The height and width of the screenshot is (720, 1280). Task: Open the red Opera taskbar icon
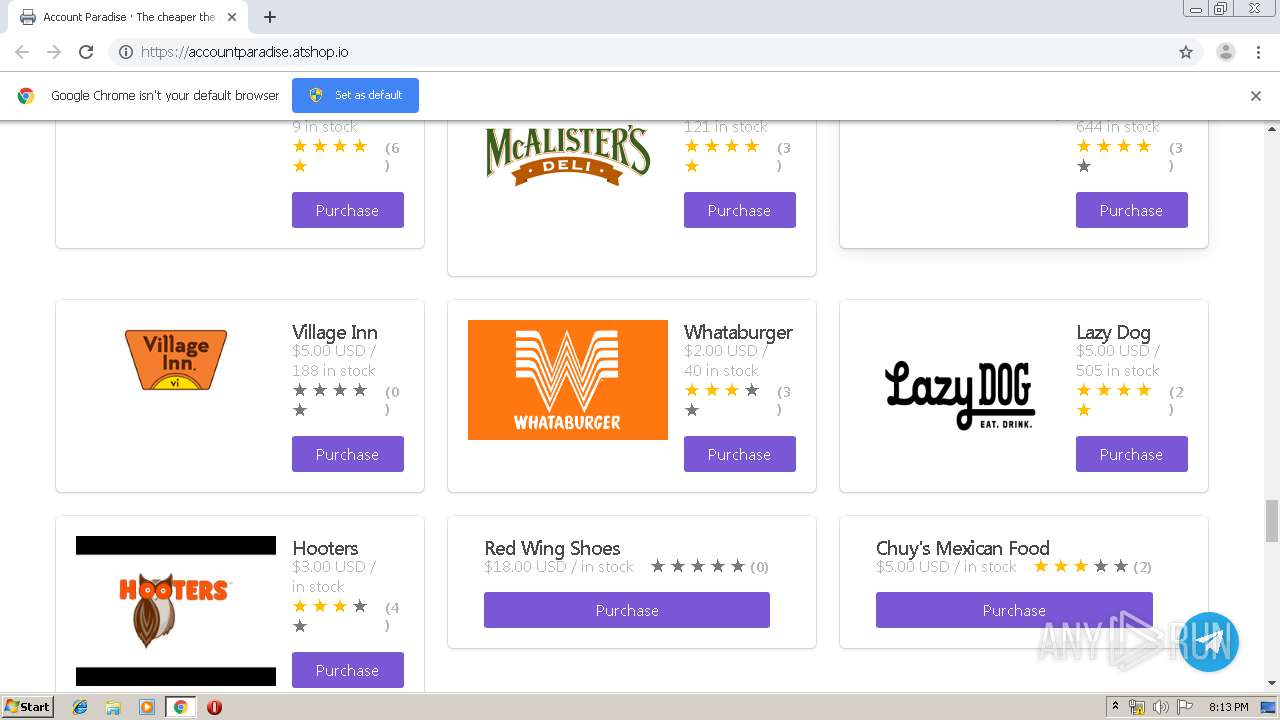tap(214, 707)
